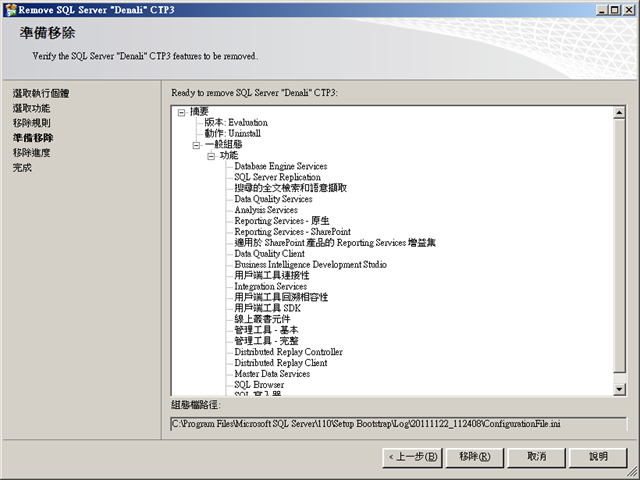Select the 準備移除 step in sidebar
The height and width of the screenshot is (480, 640).
coord(33,138)
